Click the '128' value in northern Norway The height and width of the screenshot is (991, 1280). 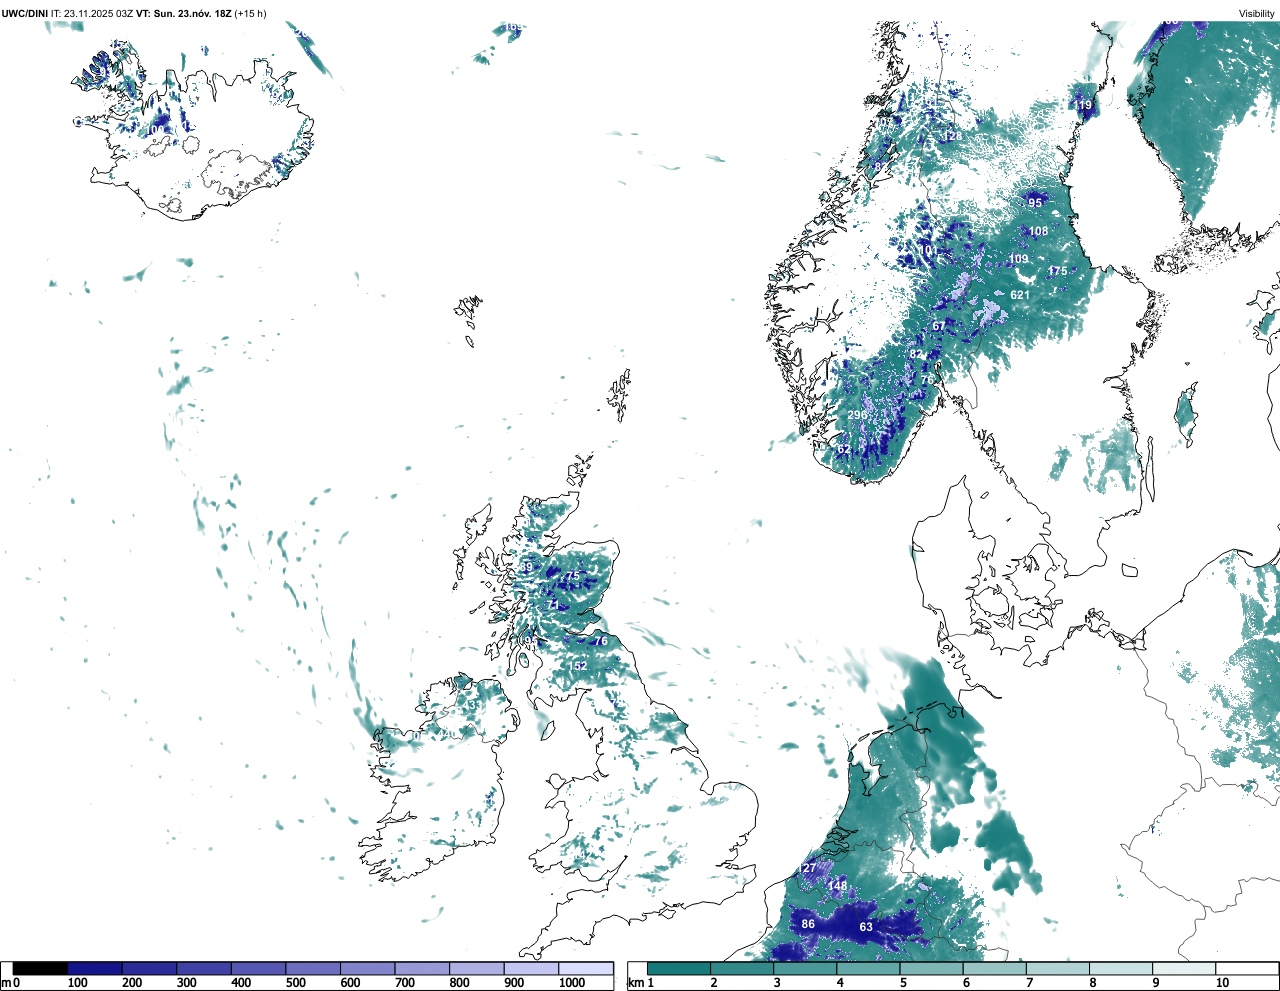coord(953,136)
